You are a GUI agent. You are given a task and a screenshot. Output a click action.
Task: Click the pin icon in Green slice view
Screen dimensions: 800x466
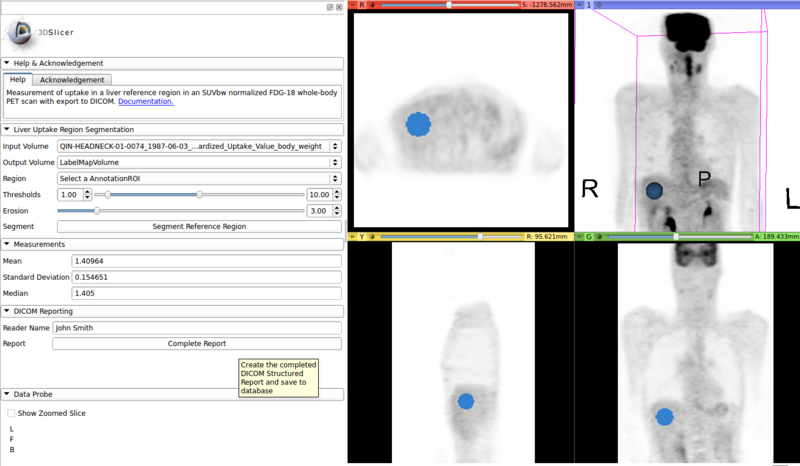click(x=579, y=237)
